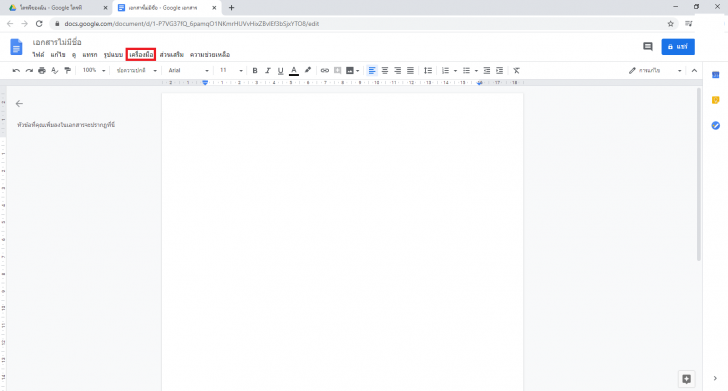Decrease indent icon
728x391 pixels.
pyautogui.click(x=487, y=71)
